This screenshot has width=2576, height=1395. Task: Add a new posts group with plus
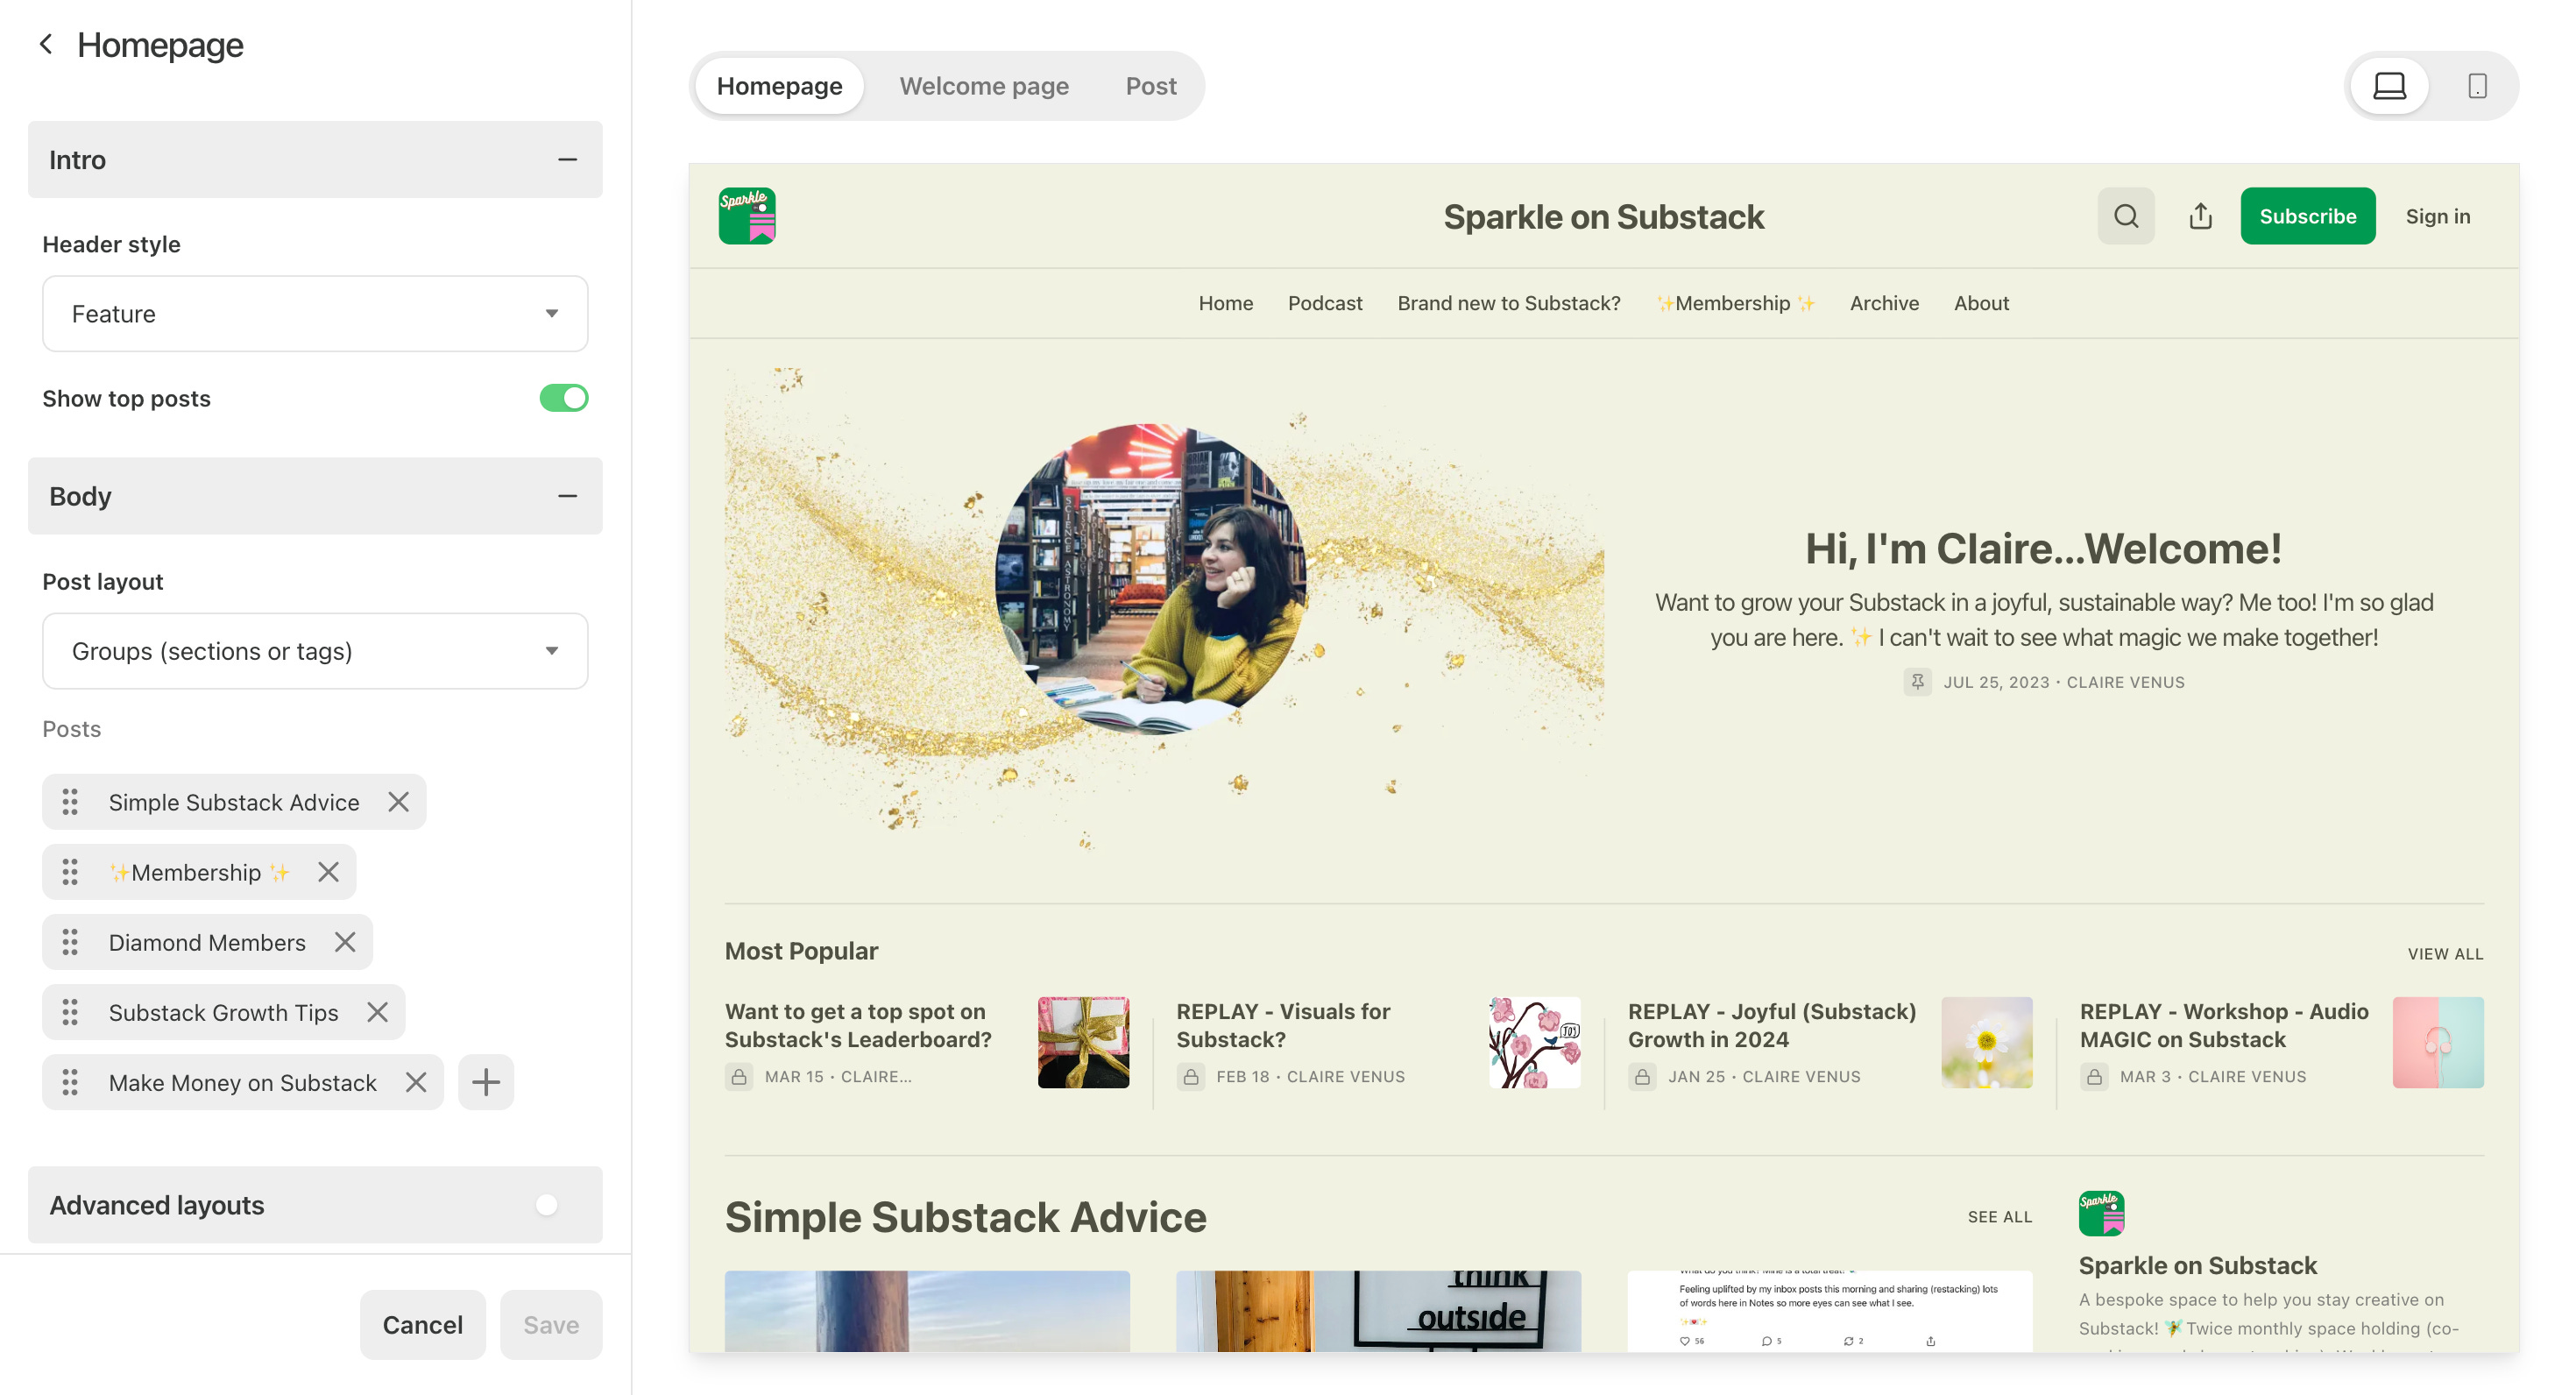486,1082
